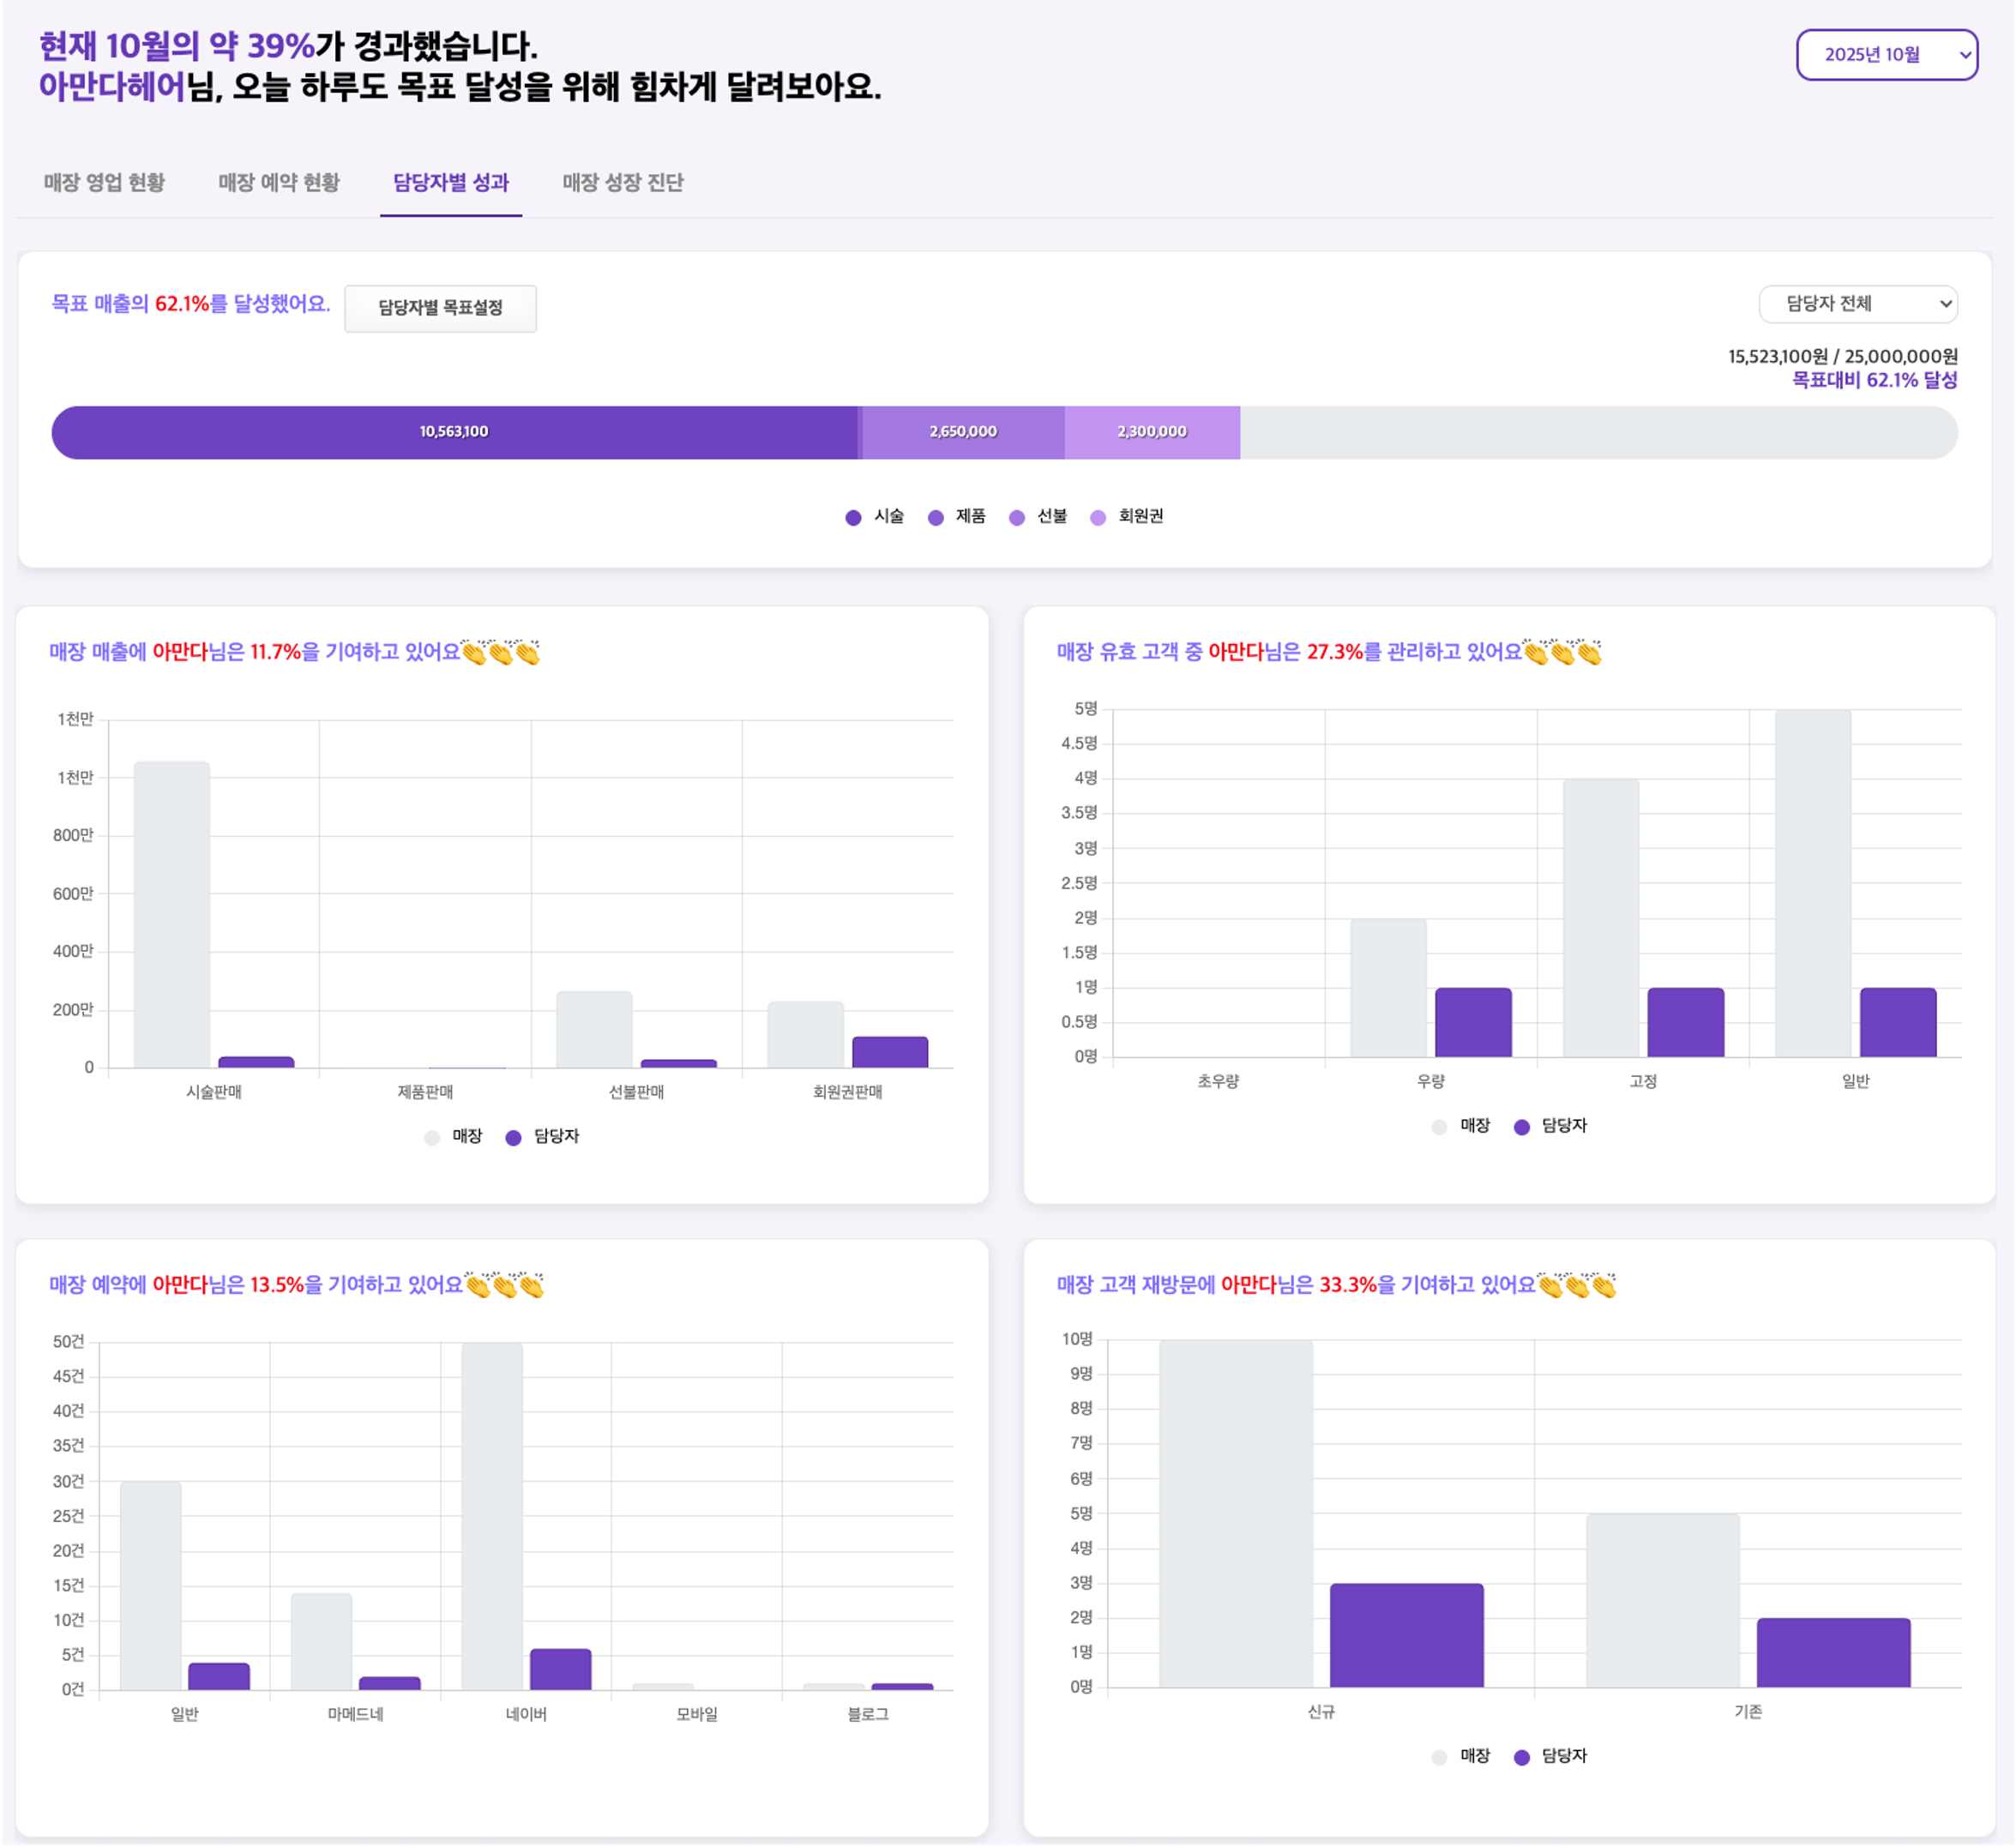The height and width of the screenshot is (1847, 2016).
Task: Click the 담당자별 성과 tab
Action: tap(451, 183)
